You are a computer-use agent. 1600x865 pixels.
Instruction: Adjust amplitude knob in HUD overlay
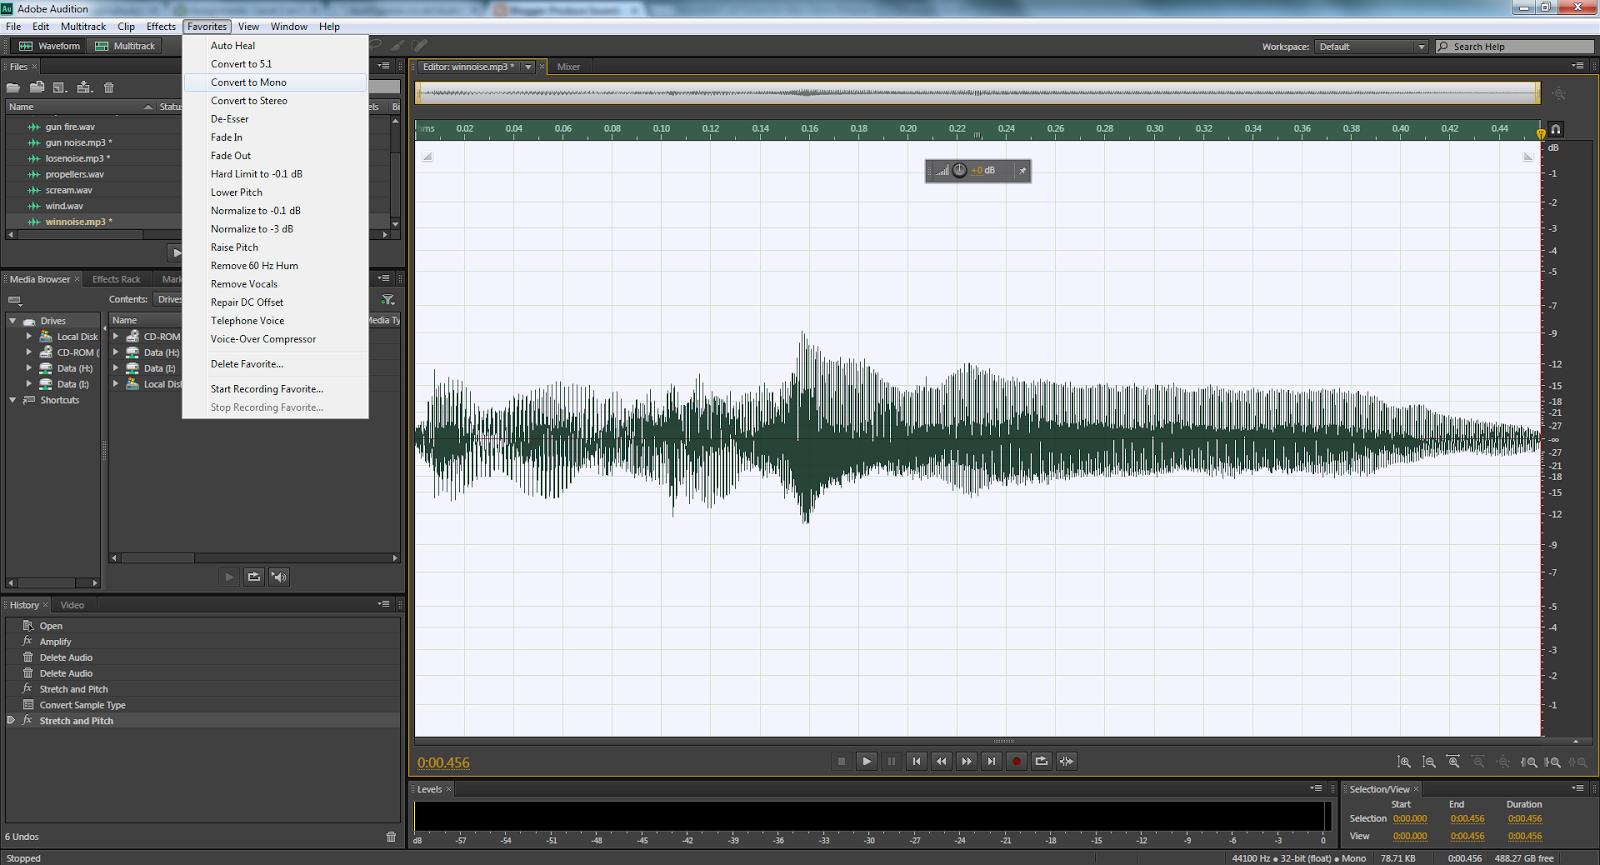coord(960,170)
